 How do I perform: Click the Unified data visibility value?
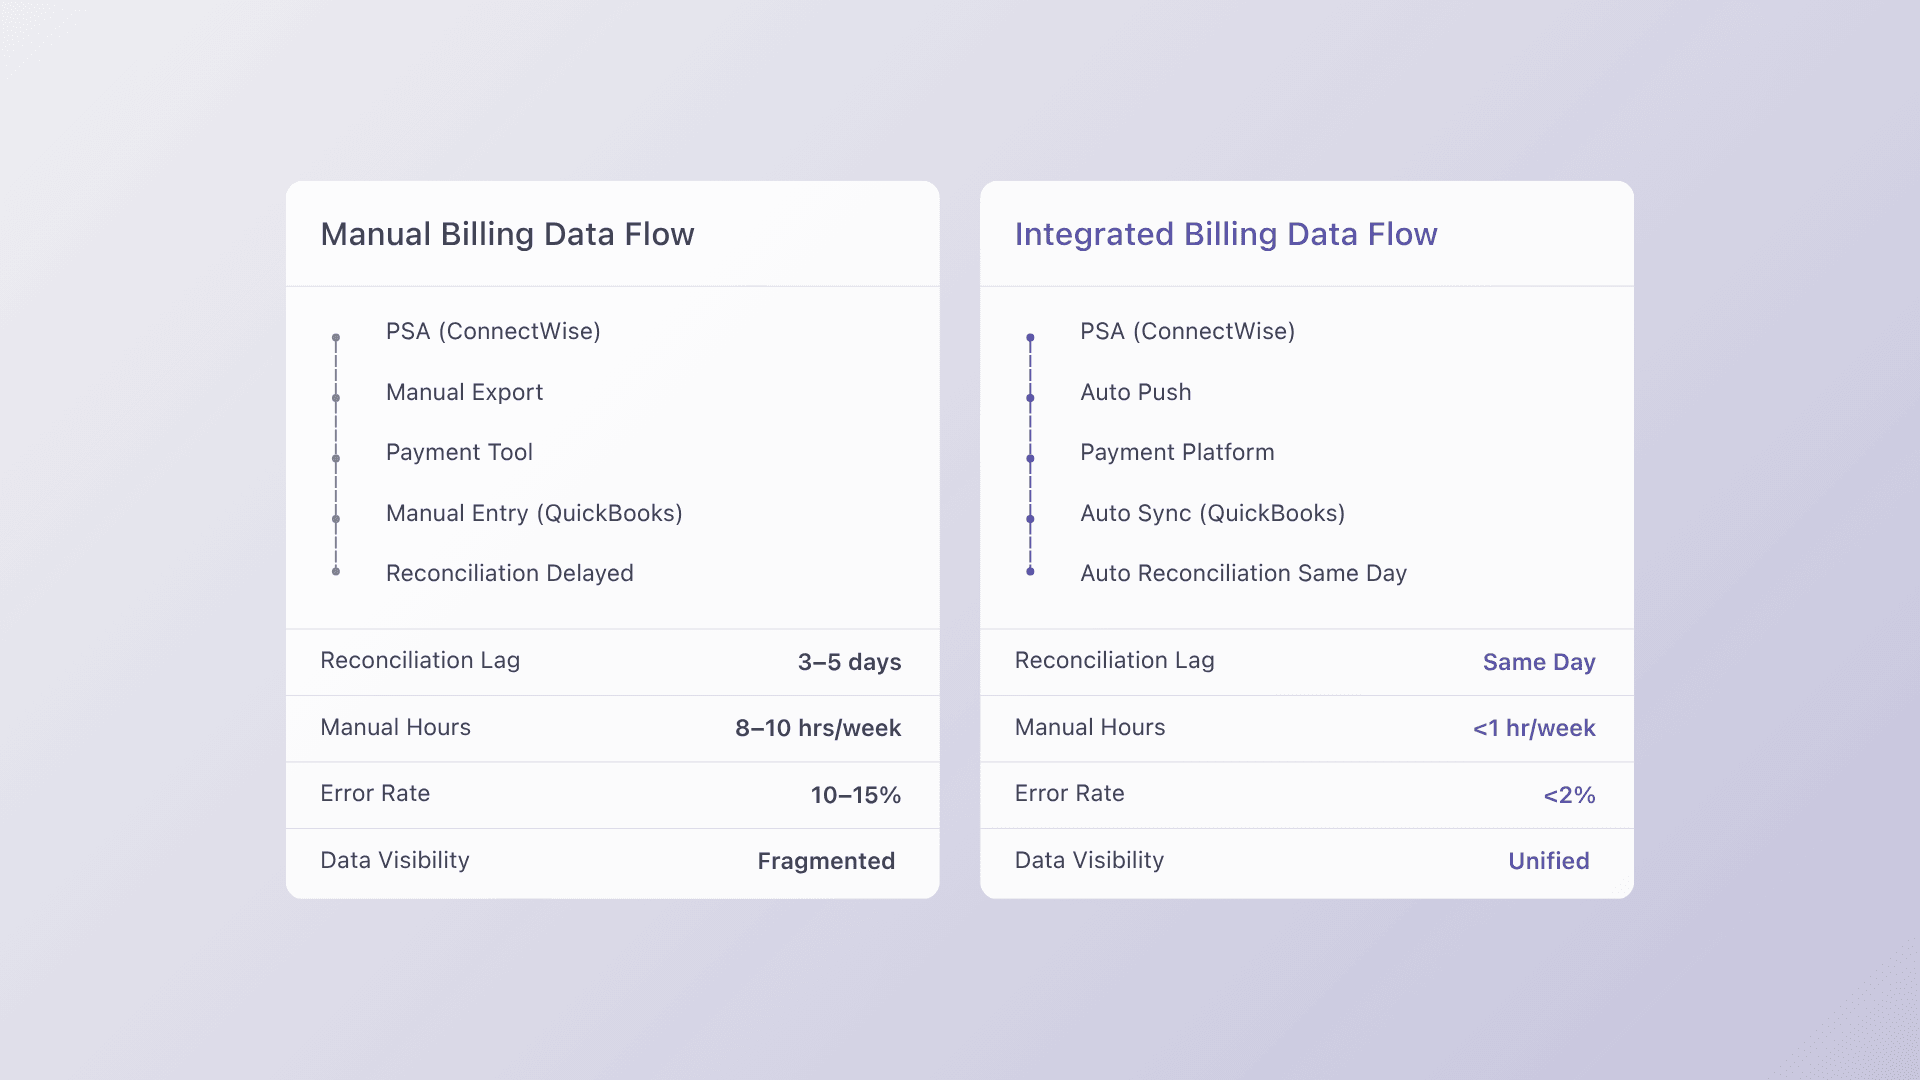click(x=1548, y=861)
